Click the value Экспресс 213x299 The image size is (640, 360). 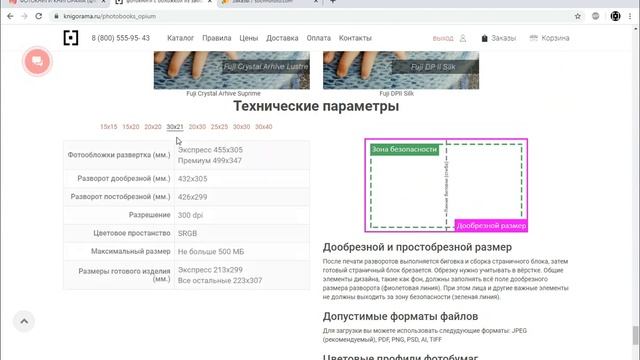point(210,270)
